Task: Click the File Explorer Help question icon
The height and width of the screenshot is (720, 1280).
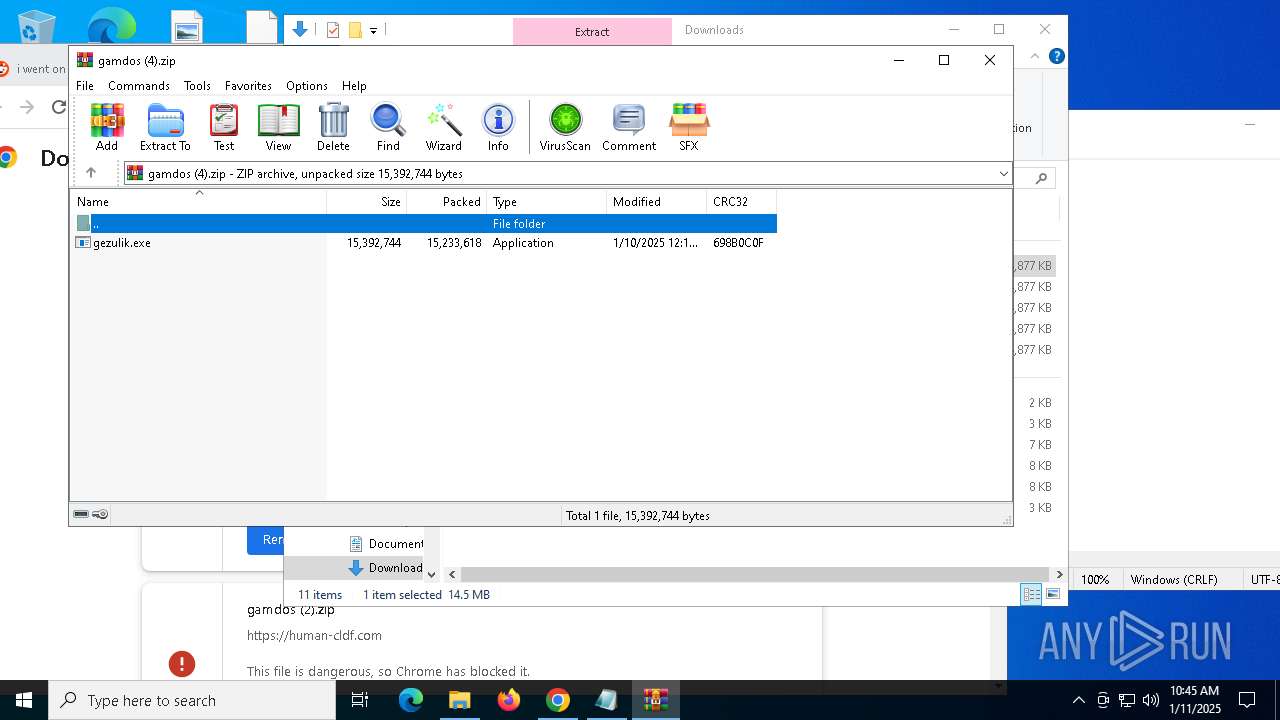Action: 1056,56
